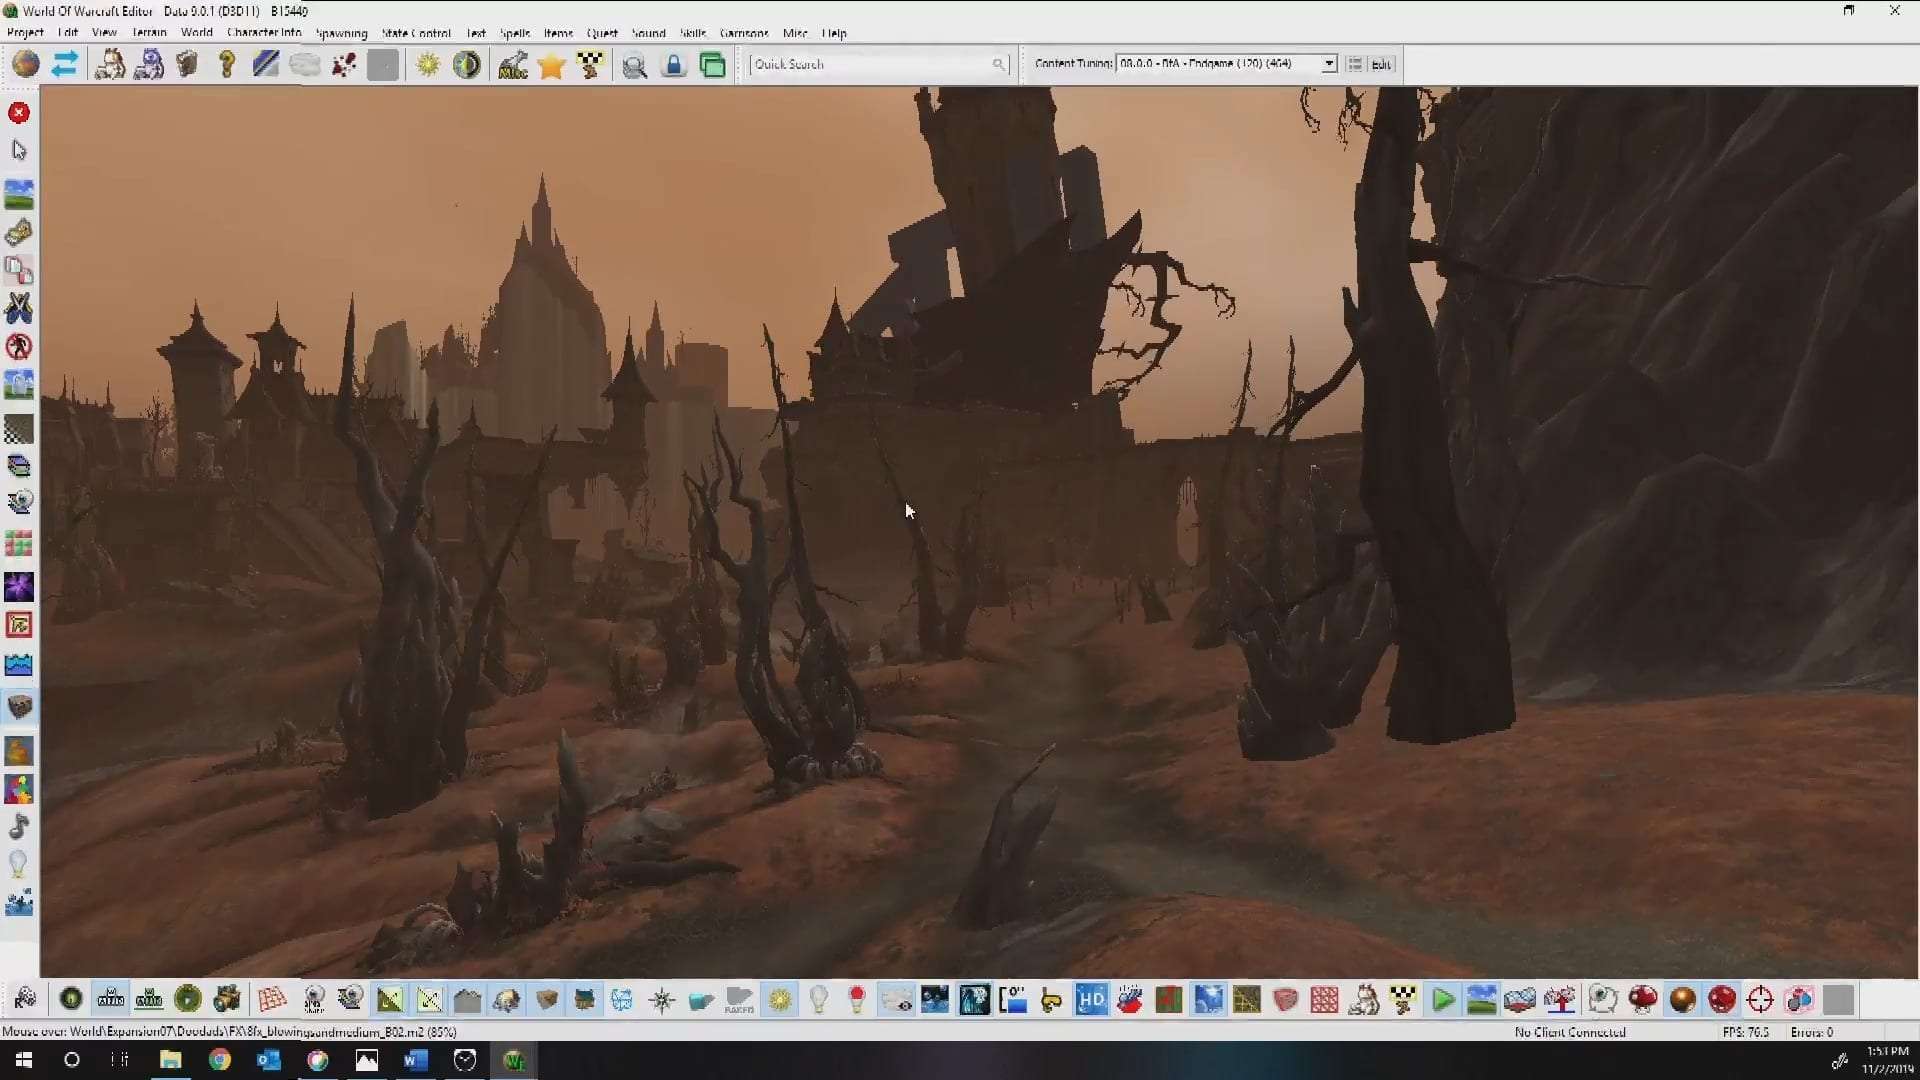The height and width of the screenshot is (1080, 1920).
Task: Click the Edit button beside Content Tuning
Action: pos(1381,64)
